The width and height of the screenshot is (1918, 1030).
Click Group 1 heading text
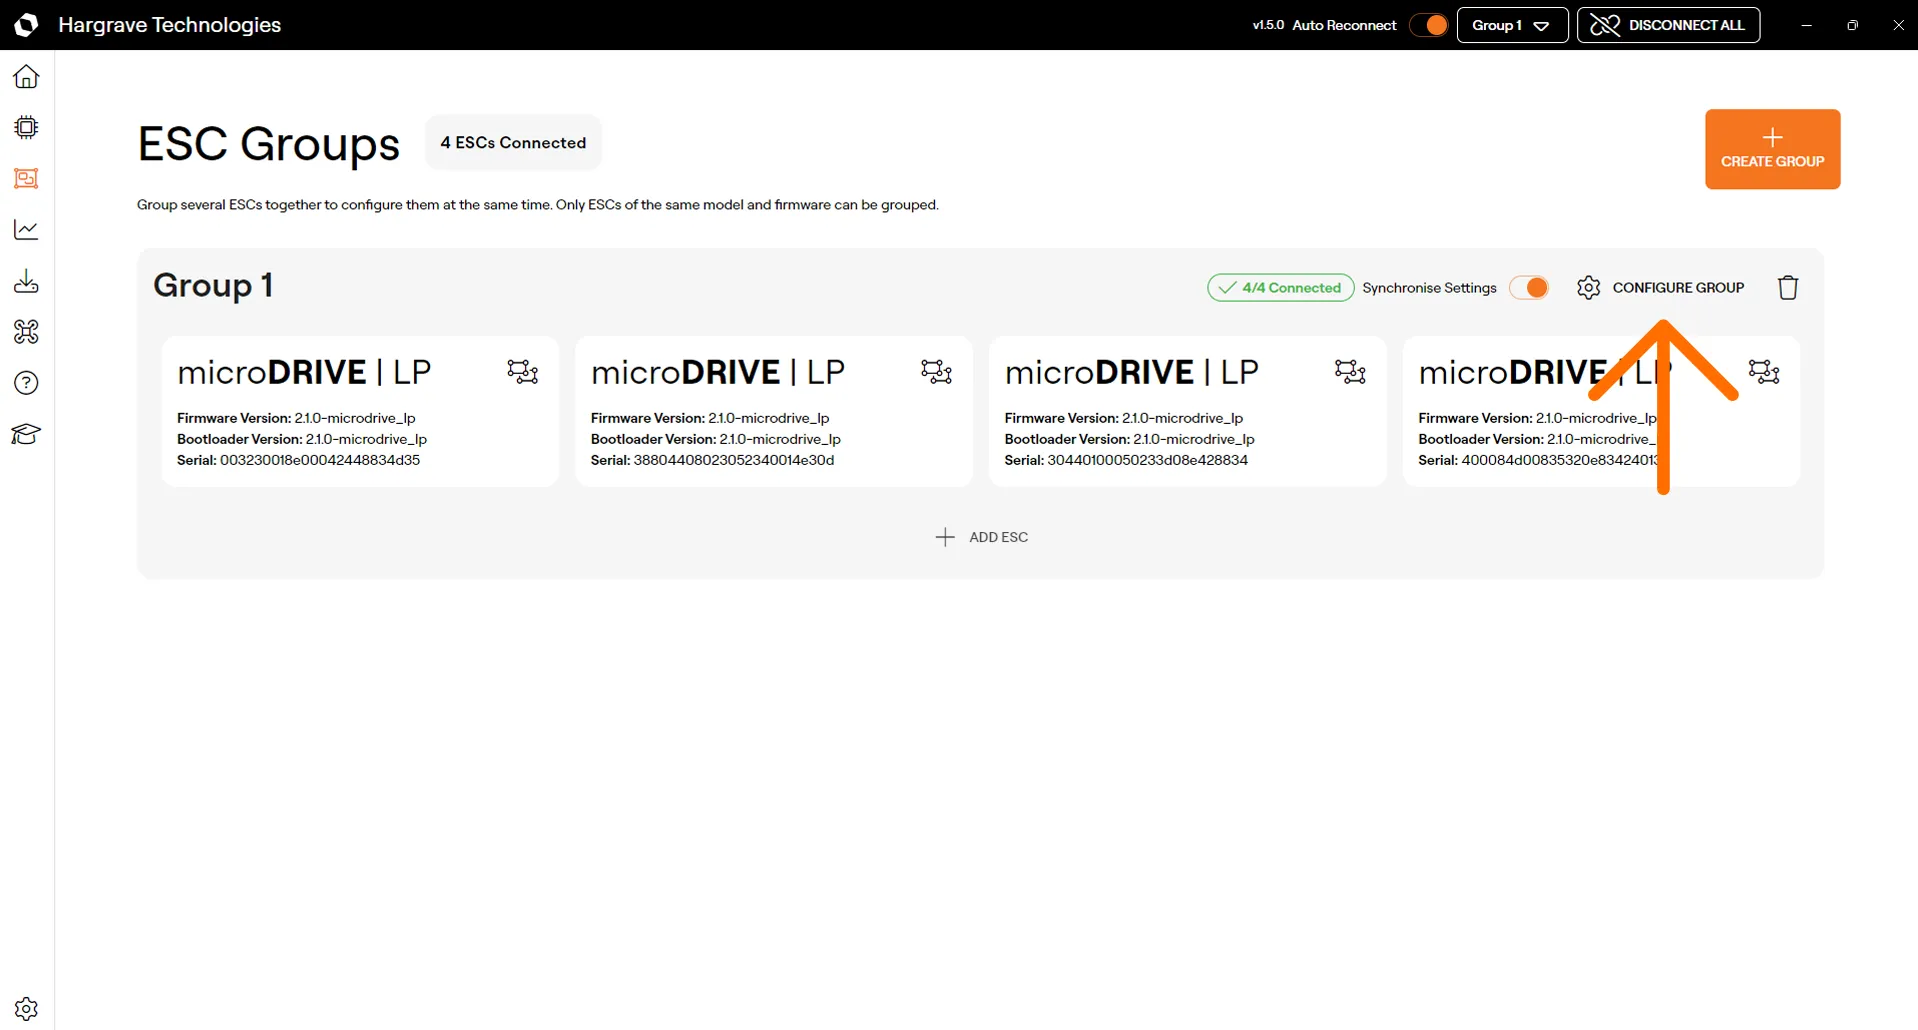click(213, 286)
